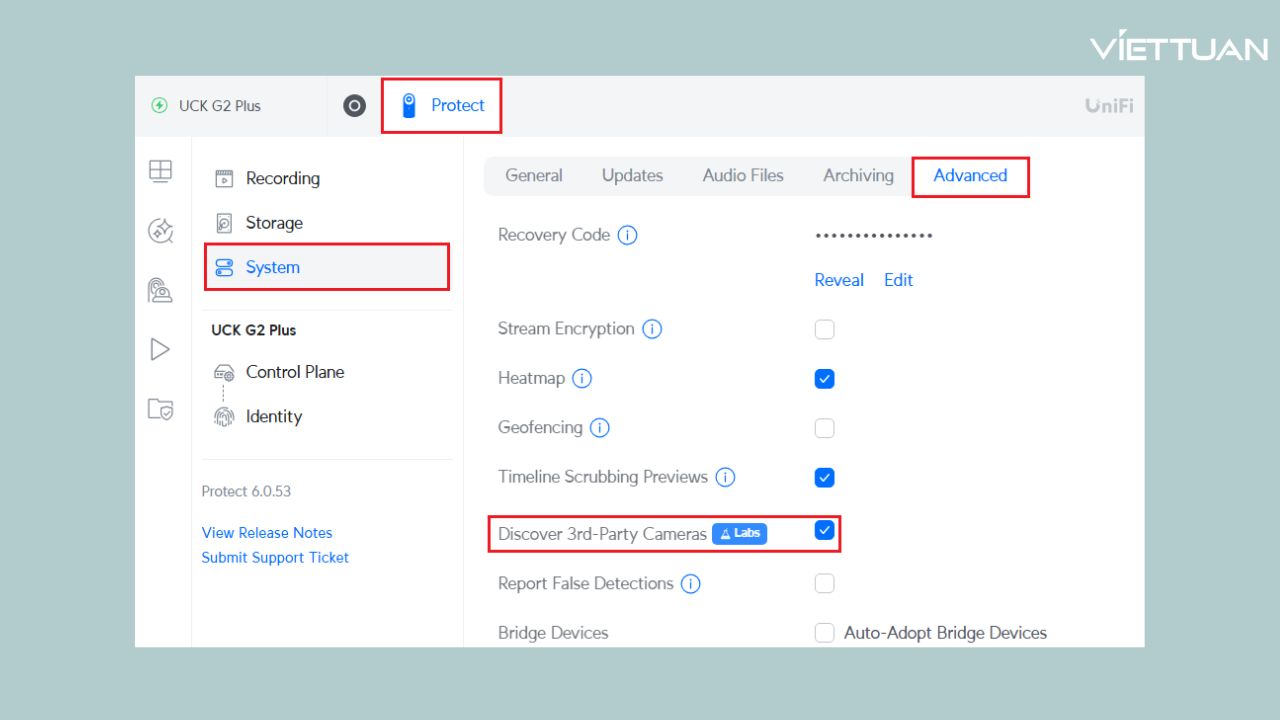The width and height of the screenshot is (1280, 720).
Task: Select the Advanced tab
Action: point(970,176)
